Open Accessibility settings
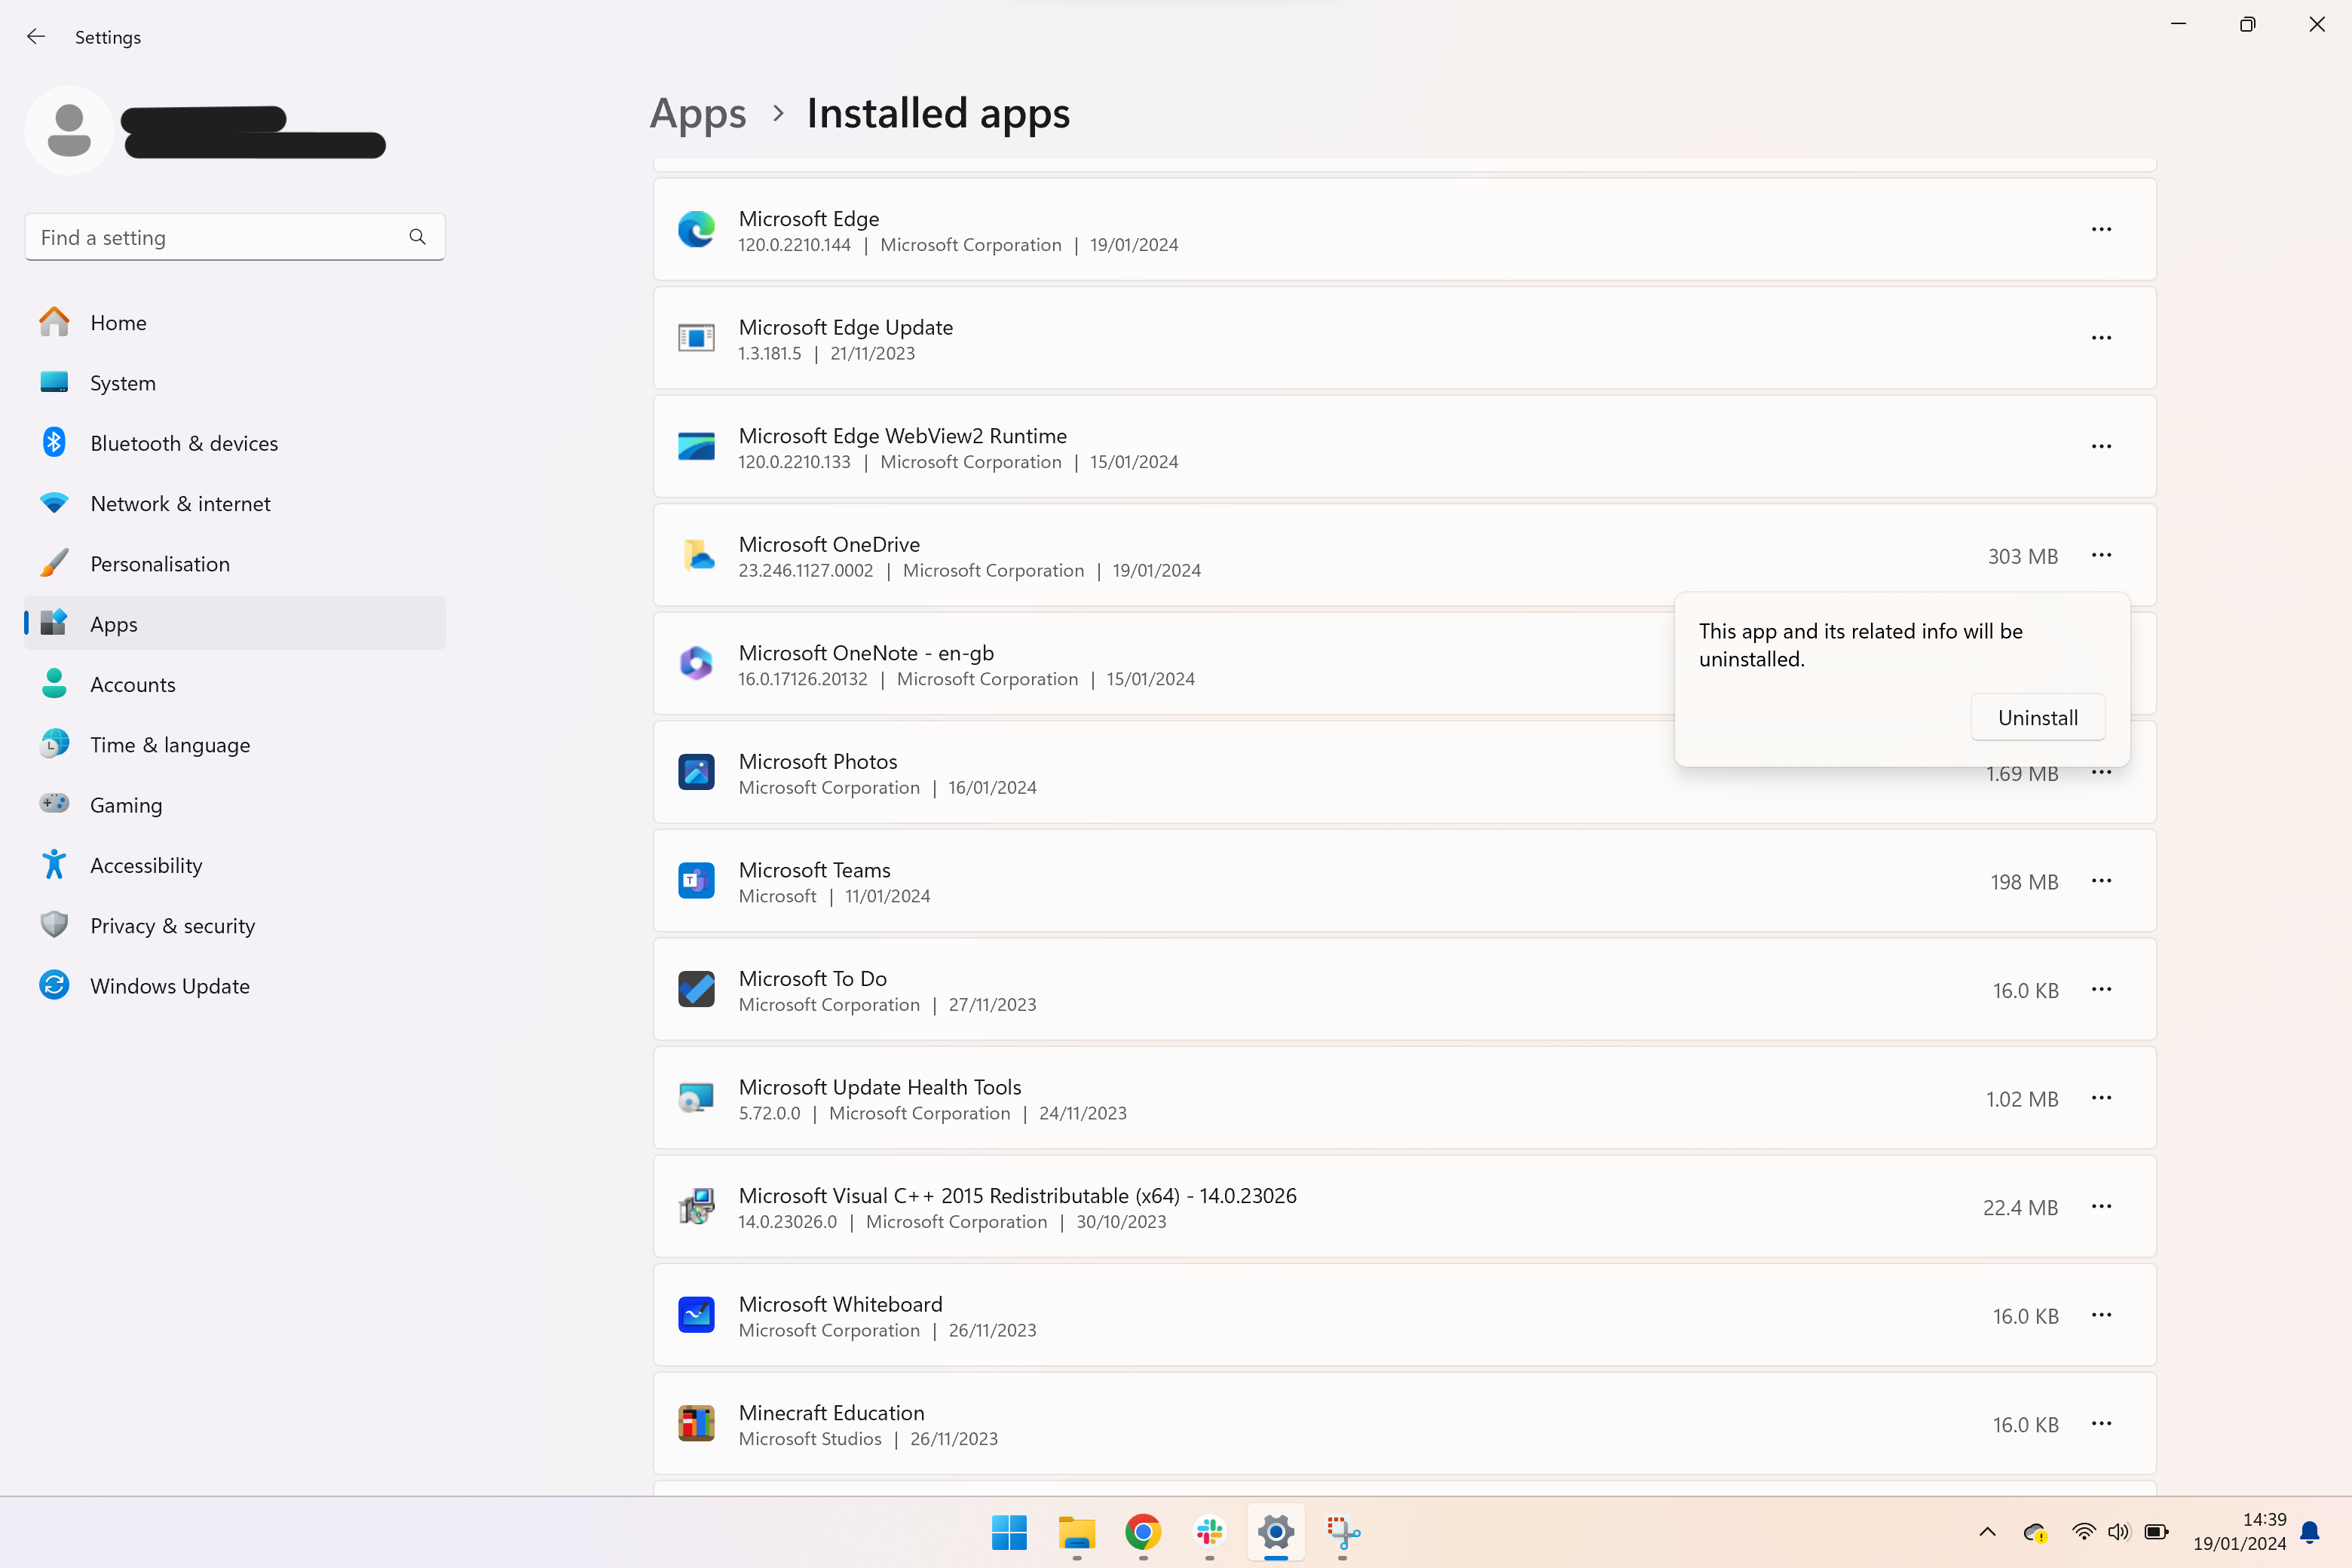The width and height of the screenshot is (2352, 1568). point(235,865)
